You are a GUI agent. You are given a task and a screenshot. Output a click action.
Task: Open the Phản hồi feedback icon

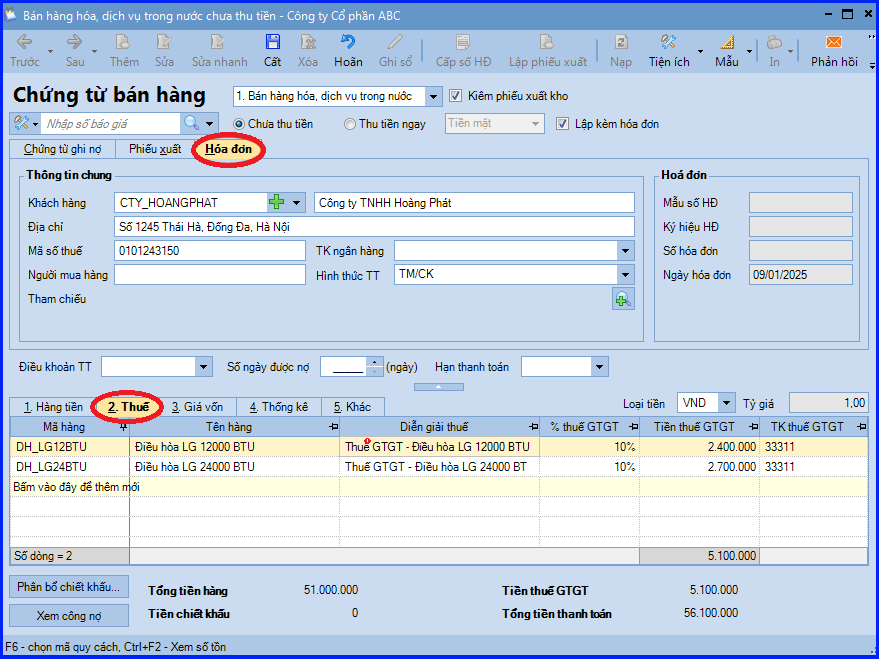834,43
